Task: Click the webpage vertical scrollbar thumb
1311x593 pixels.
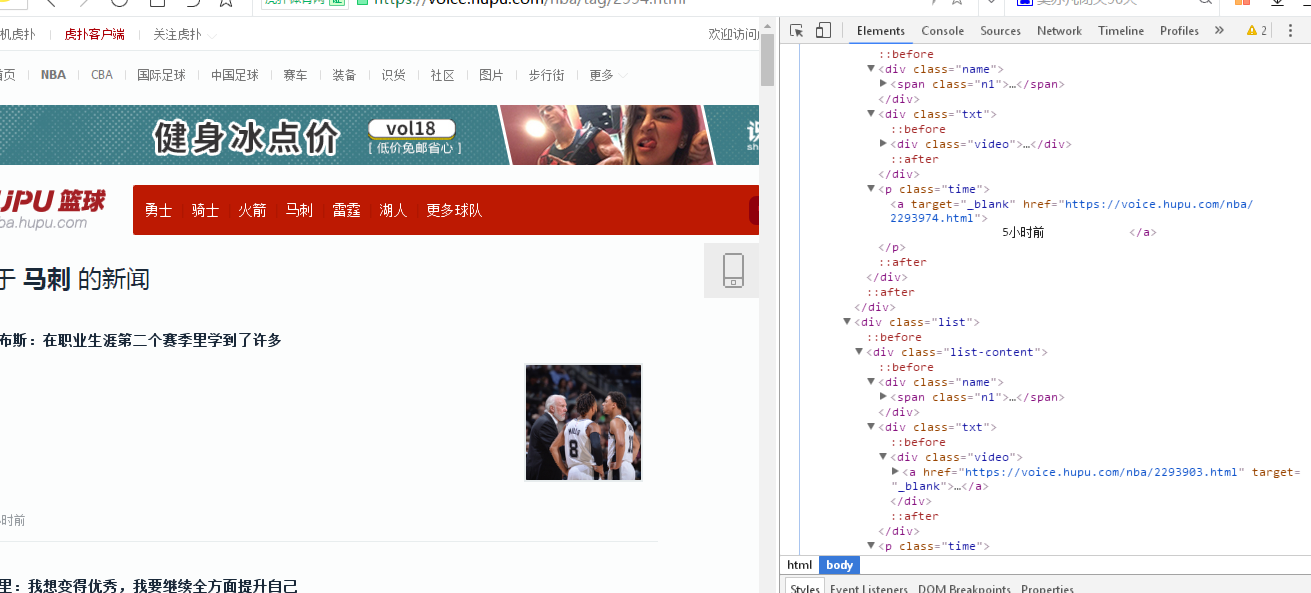Action: [x=767, y=60]
